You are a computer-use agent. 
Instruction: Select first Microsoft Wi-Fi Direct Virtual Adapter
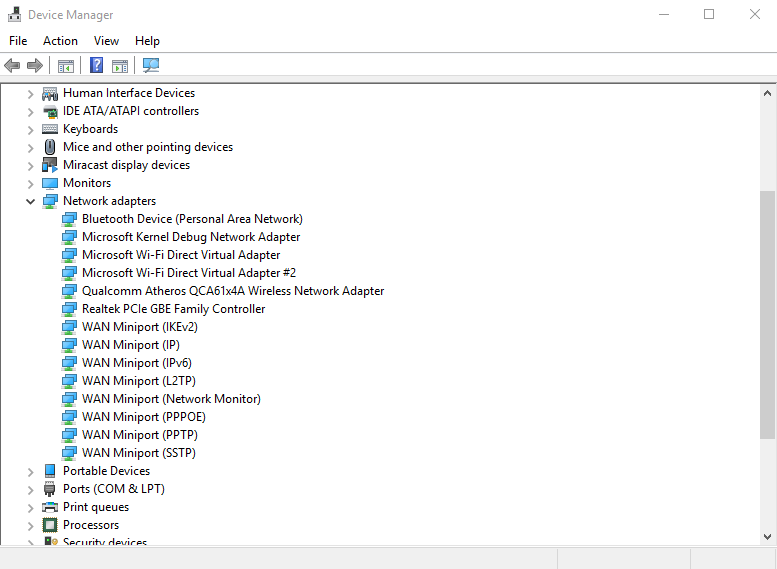(181, 255)
